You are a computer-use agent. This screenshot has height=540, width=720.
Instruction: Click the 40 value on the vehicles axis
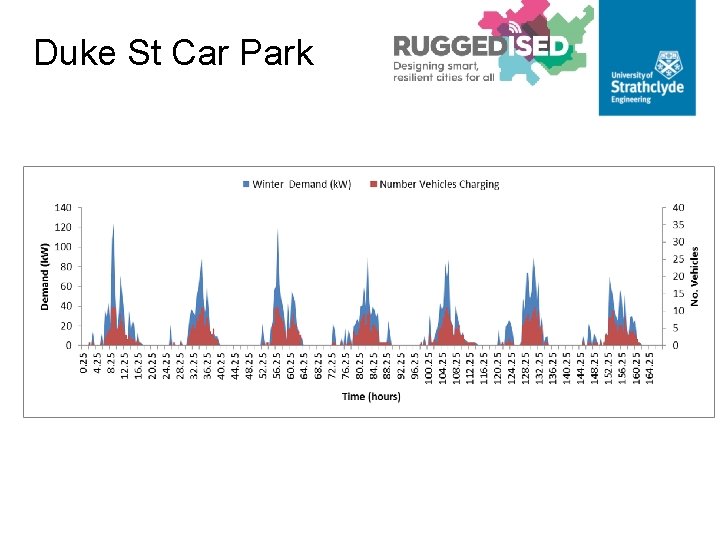[678, 208]
